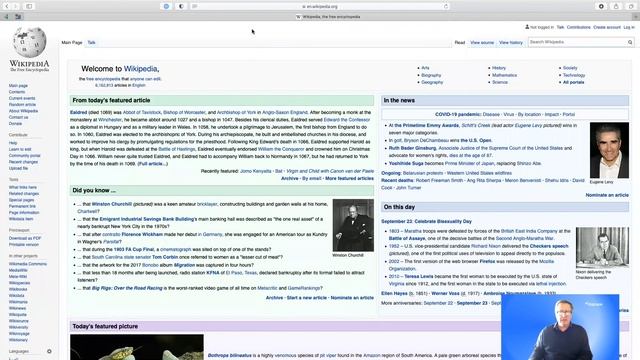Open the Create account link
Image resolution: width=640 pixels, height=360 pixels.
pos(607,27)
